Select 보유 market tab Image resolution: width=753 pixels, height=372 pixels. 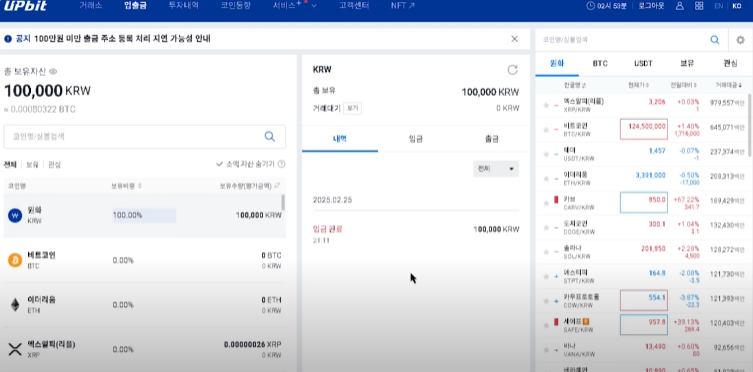click(687, 63)
